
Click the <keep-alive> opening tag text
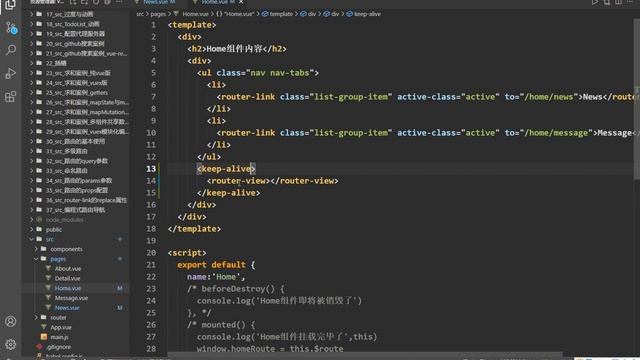click(x=226, y=169)
